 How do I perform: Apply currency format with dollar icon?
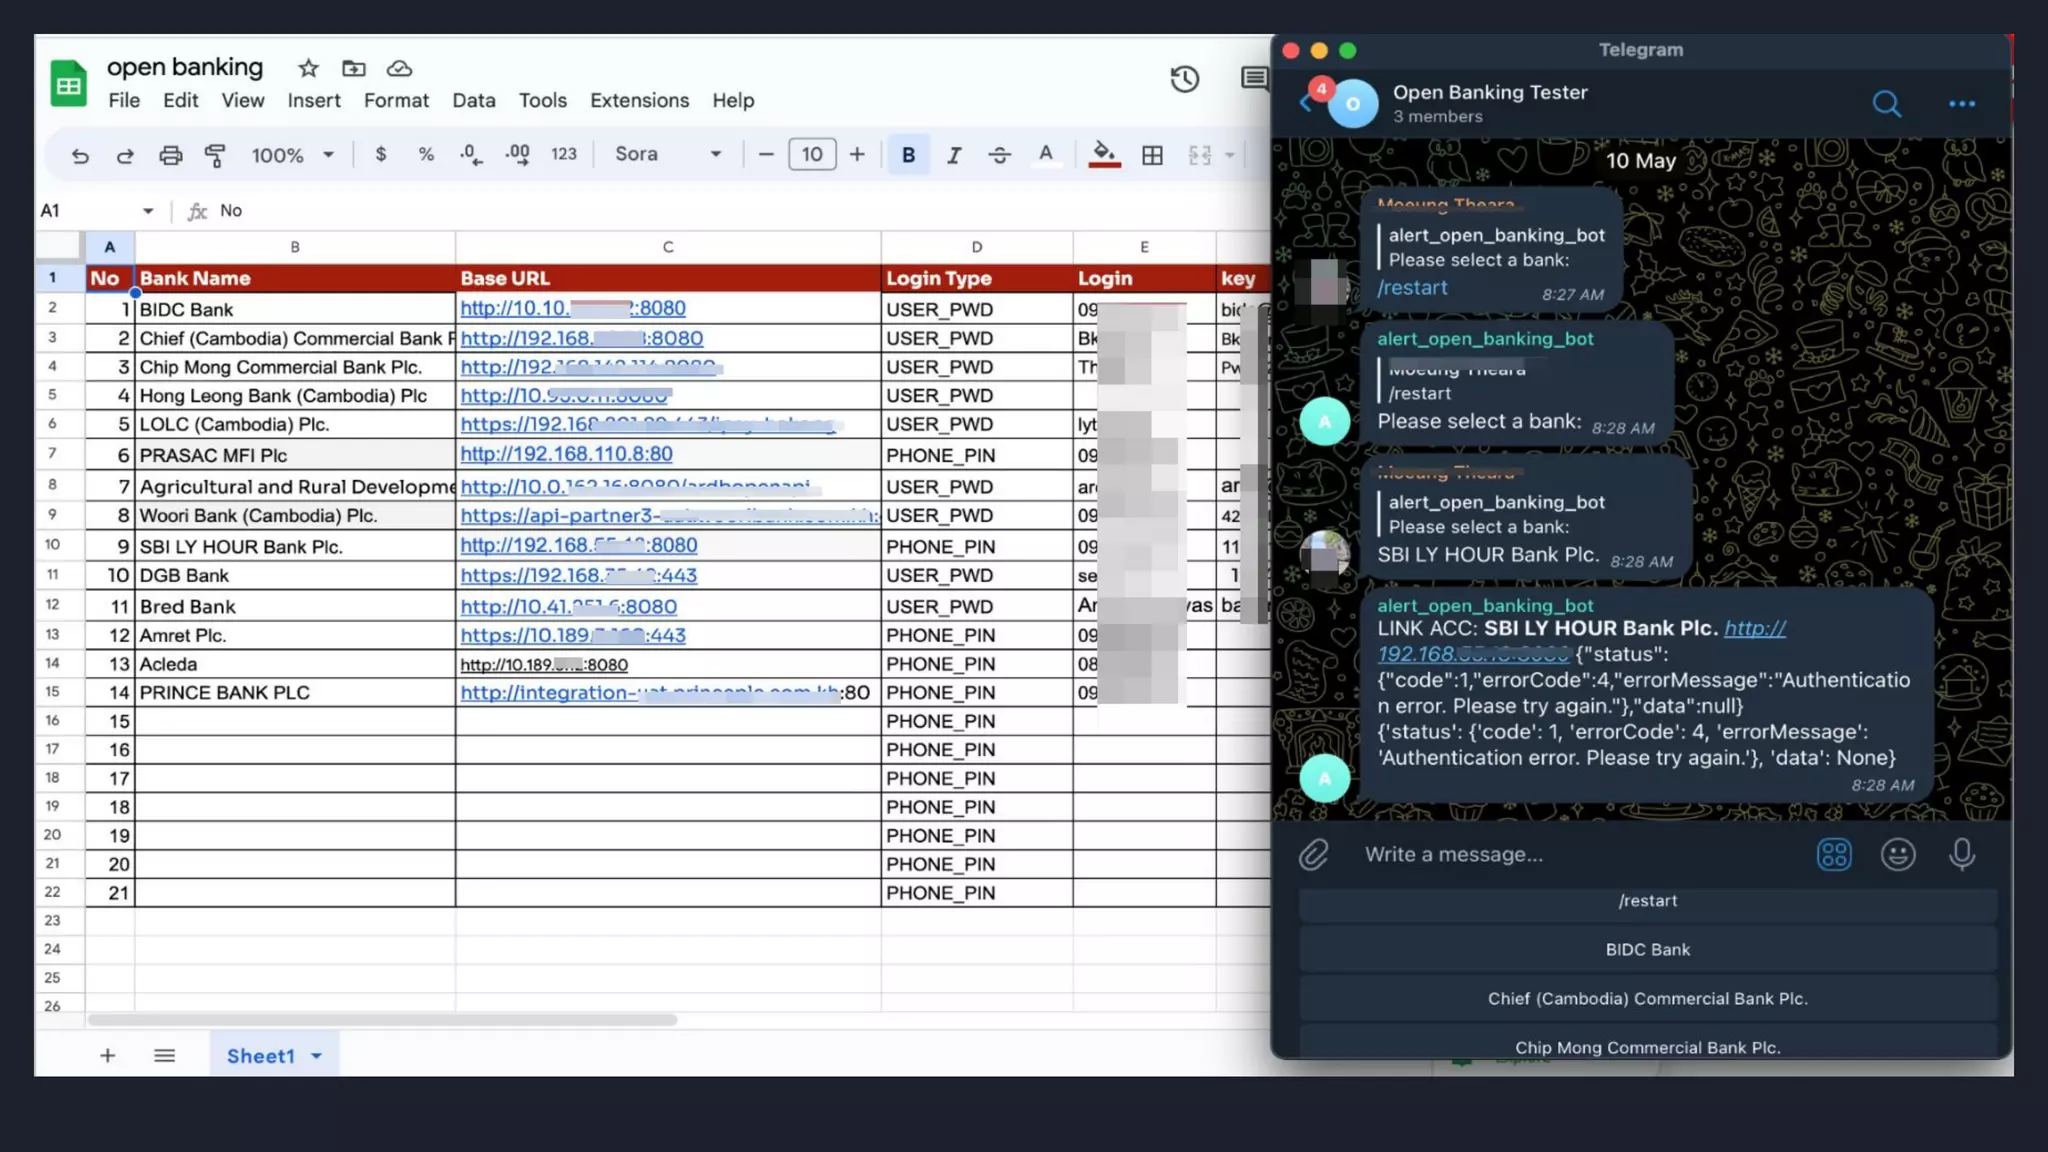pyautogui.click(x=380, y=154)
